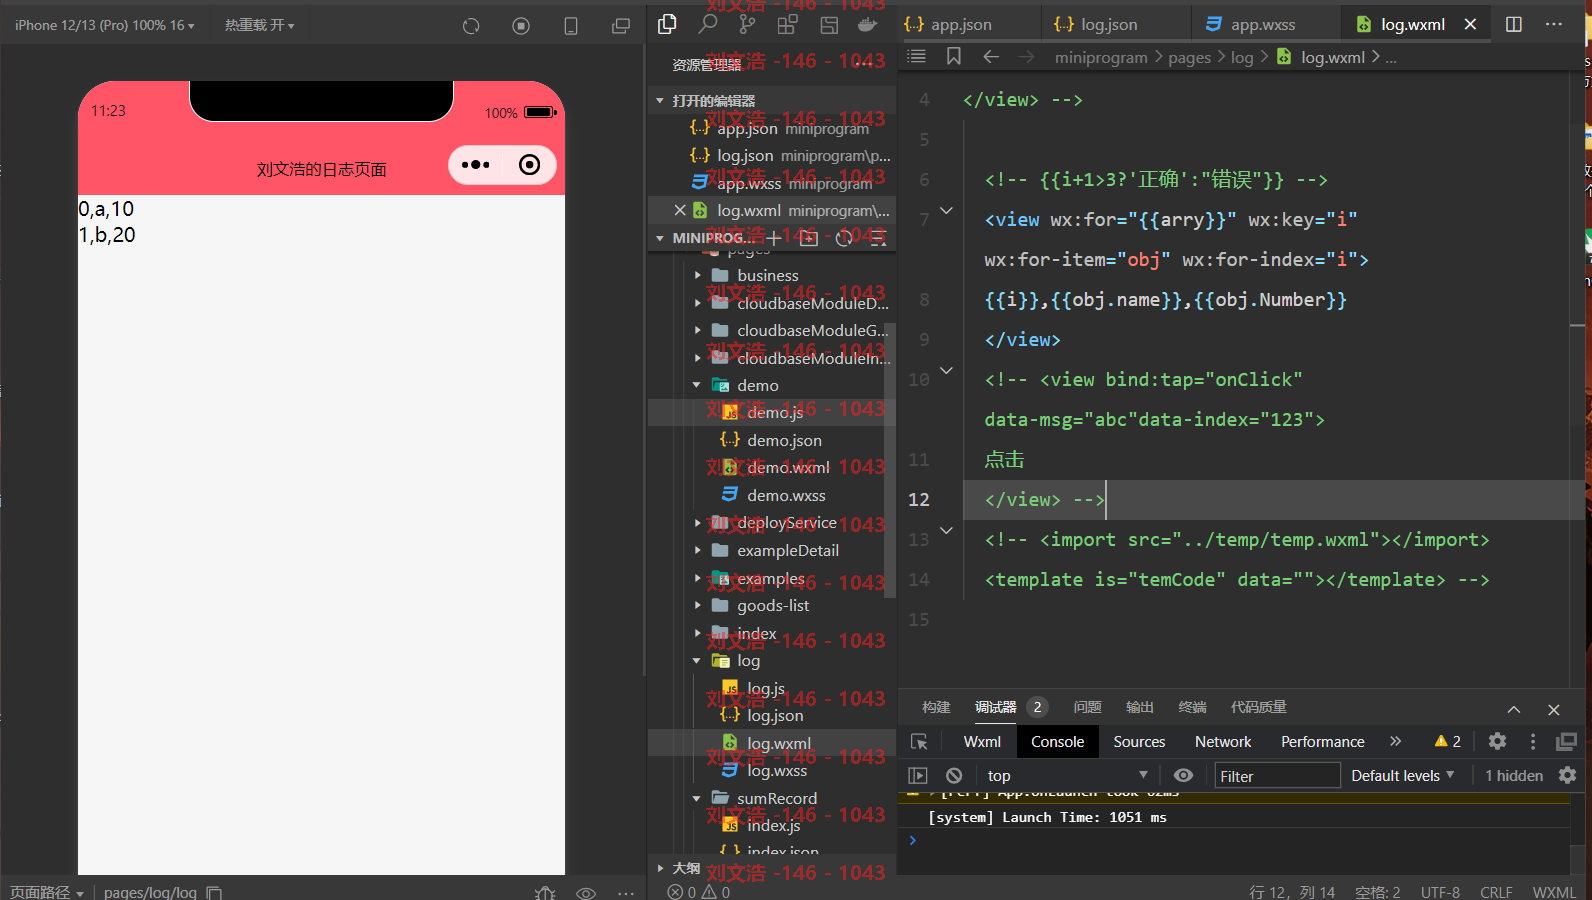1592x900 pixels.
Task: Click the editor outline list icon
Action: 916,57
